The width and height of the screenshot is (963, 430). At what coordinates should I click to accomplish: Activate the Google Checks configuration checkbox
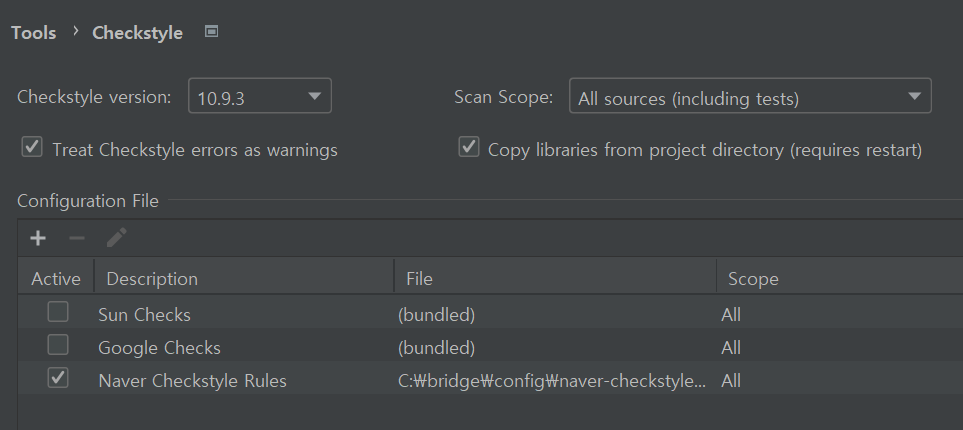58,345
